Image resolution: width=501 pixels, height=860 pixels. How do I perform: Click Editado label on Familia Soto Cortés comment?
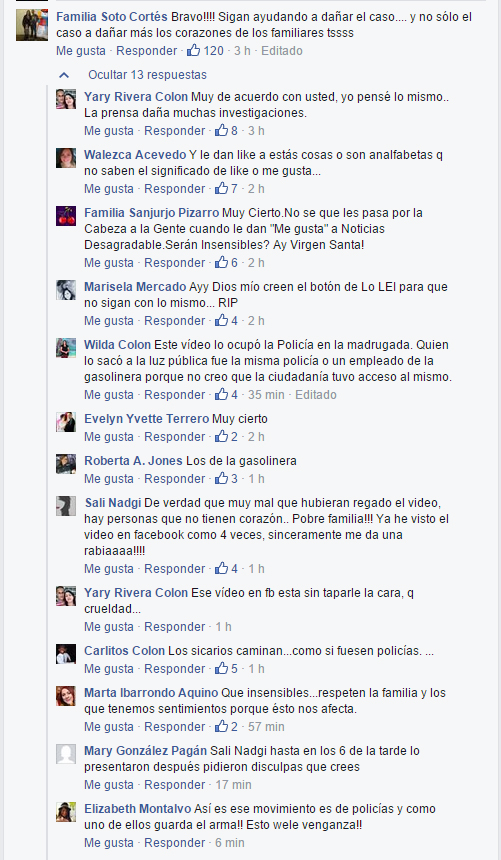point(282,50)
